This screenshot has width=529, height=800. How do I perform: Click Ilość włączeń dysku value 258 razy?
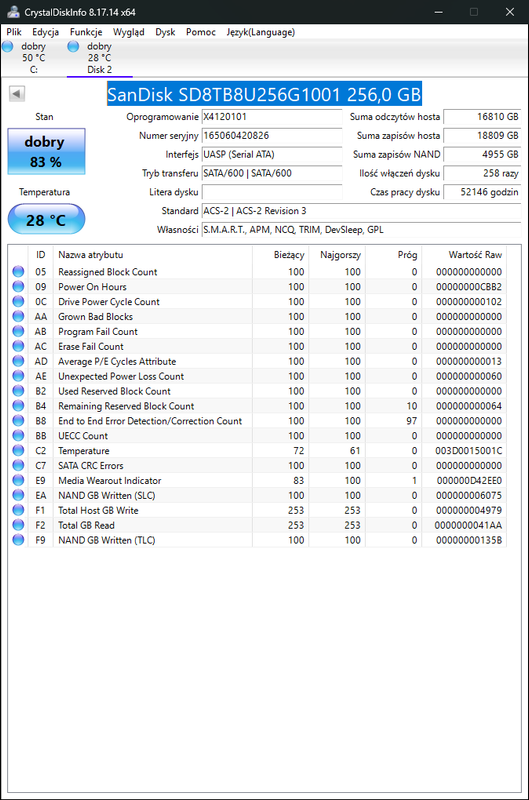[482, 173]
